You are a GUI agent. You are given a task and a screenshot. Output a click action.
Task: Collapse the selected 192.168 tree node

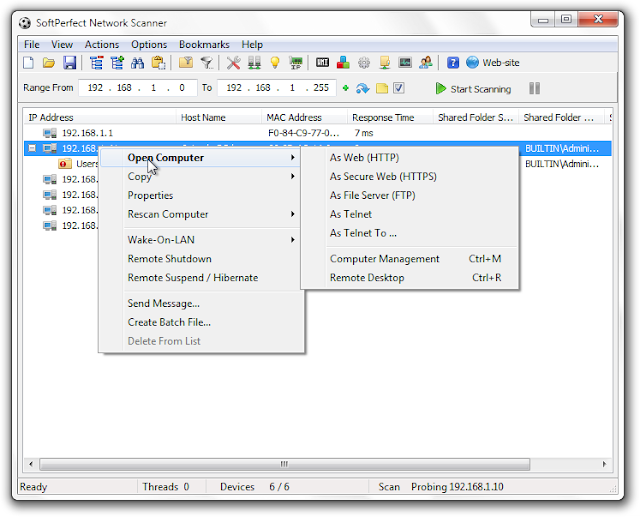click(x=32, y=148)
